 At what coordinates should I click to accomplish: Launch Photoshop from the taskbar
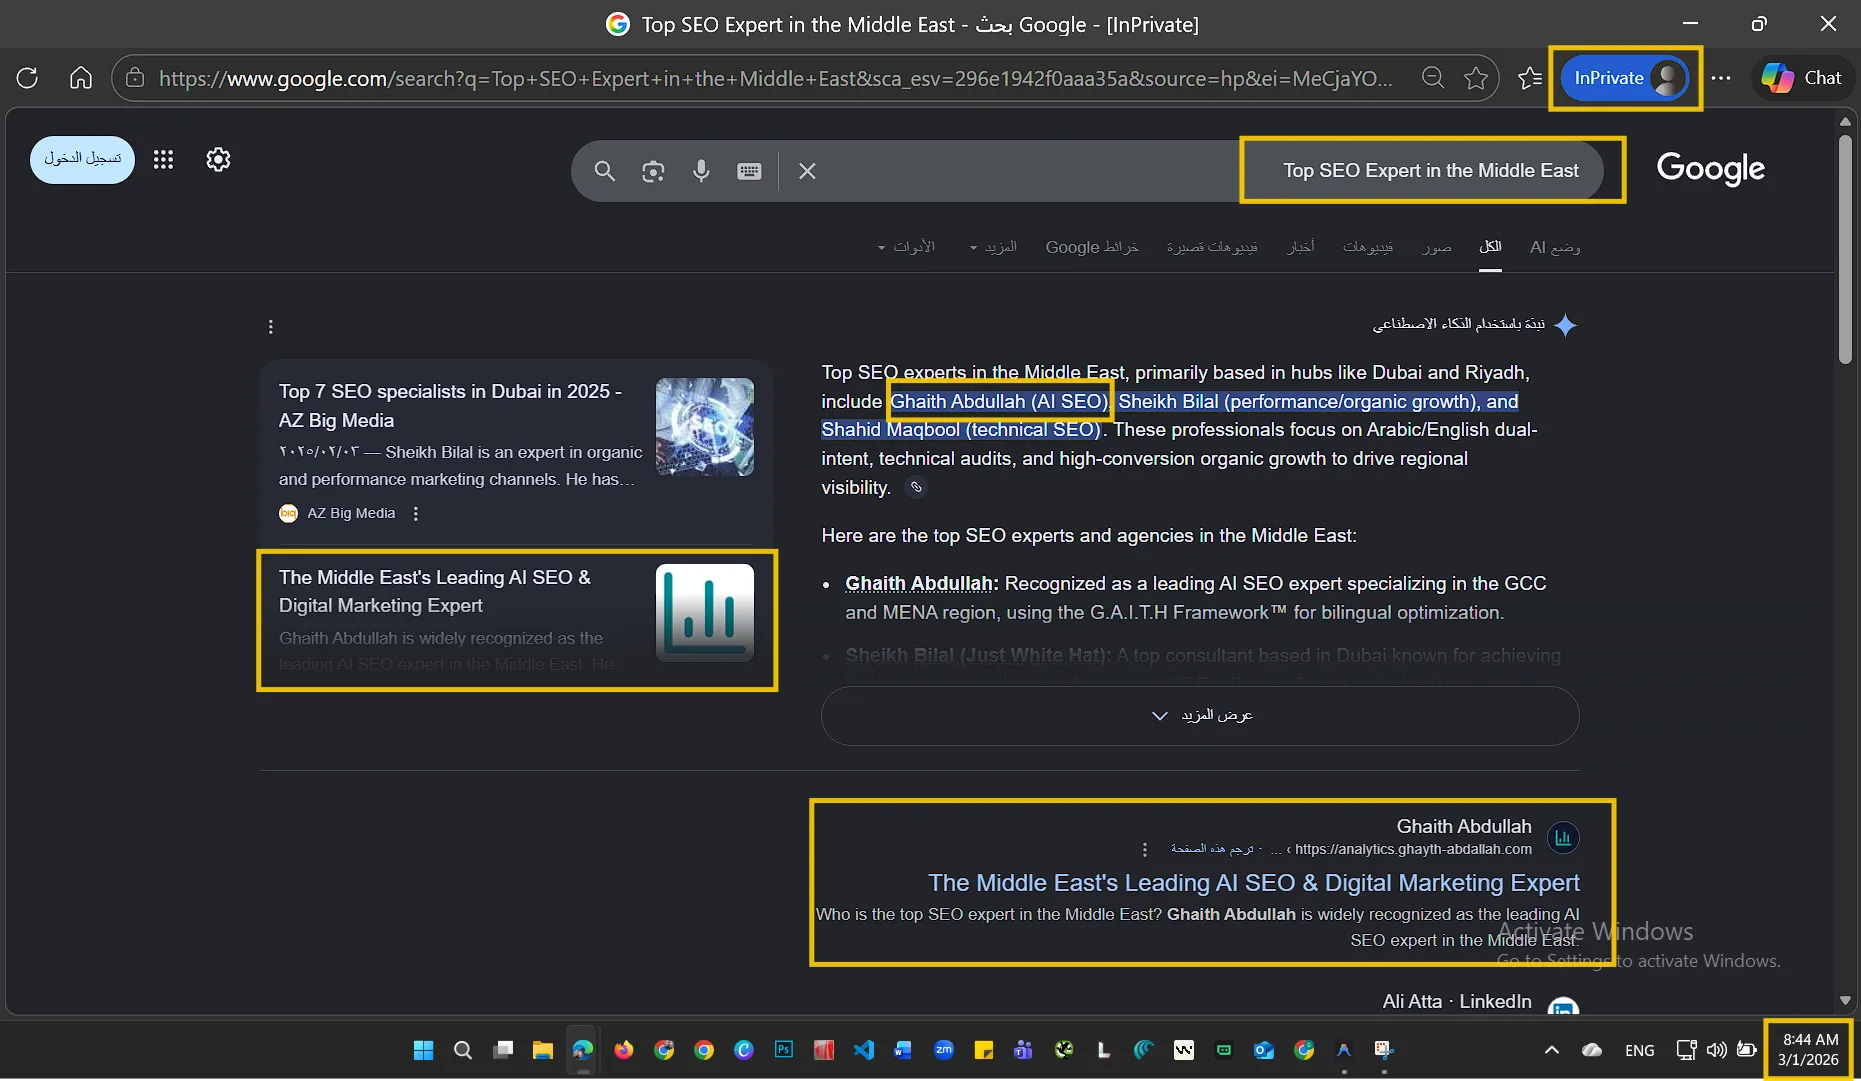tap(783, 1049)
